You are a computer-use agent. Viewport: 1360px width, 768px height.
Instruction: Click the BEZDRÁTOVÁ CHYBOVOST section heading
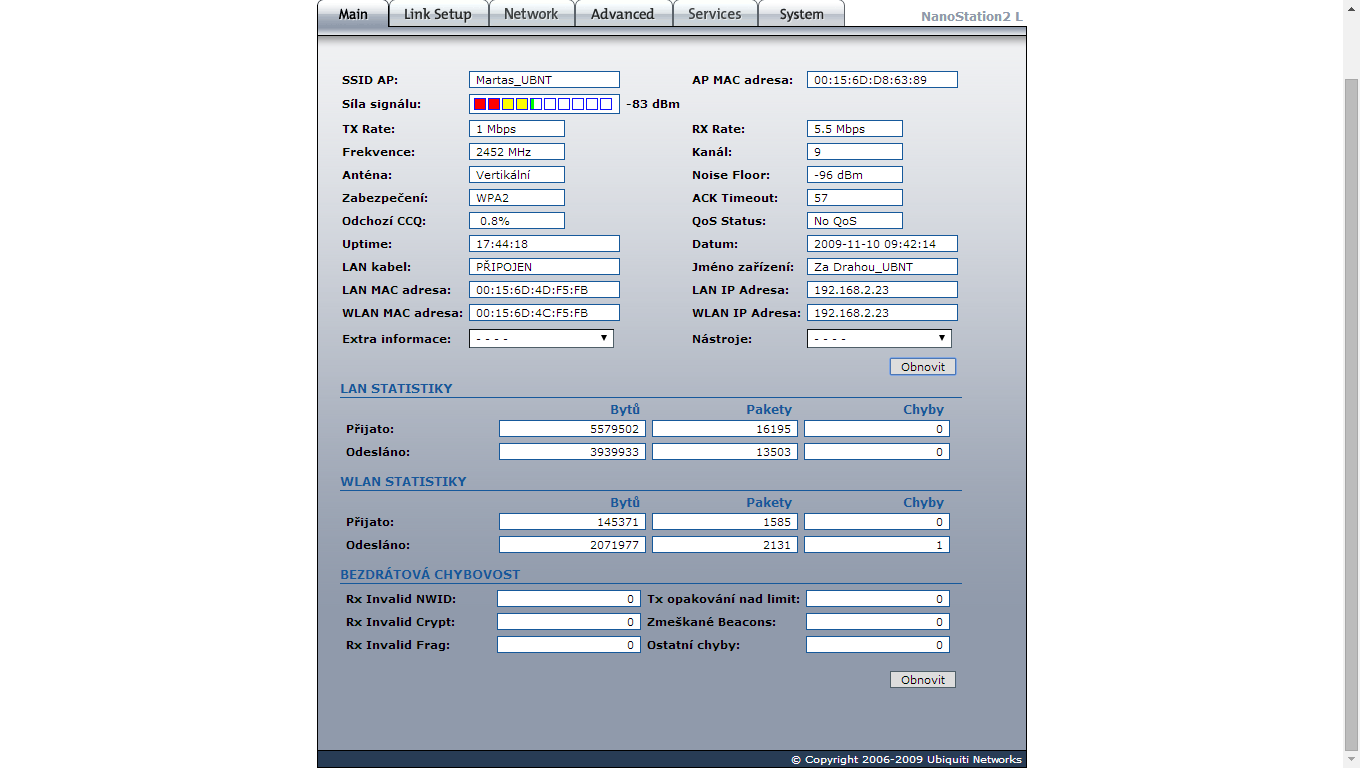coord(430,575)
